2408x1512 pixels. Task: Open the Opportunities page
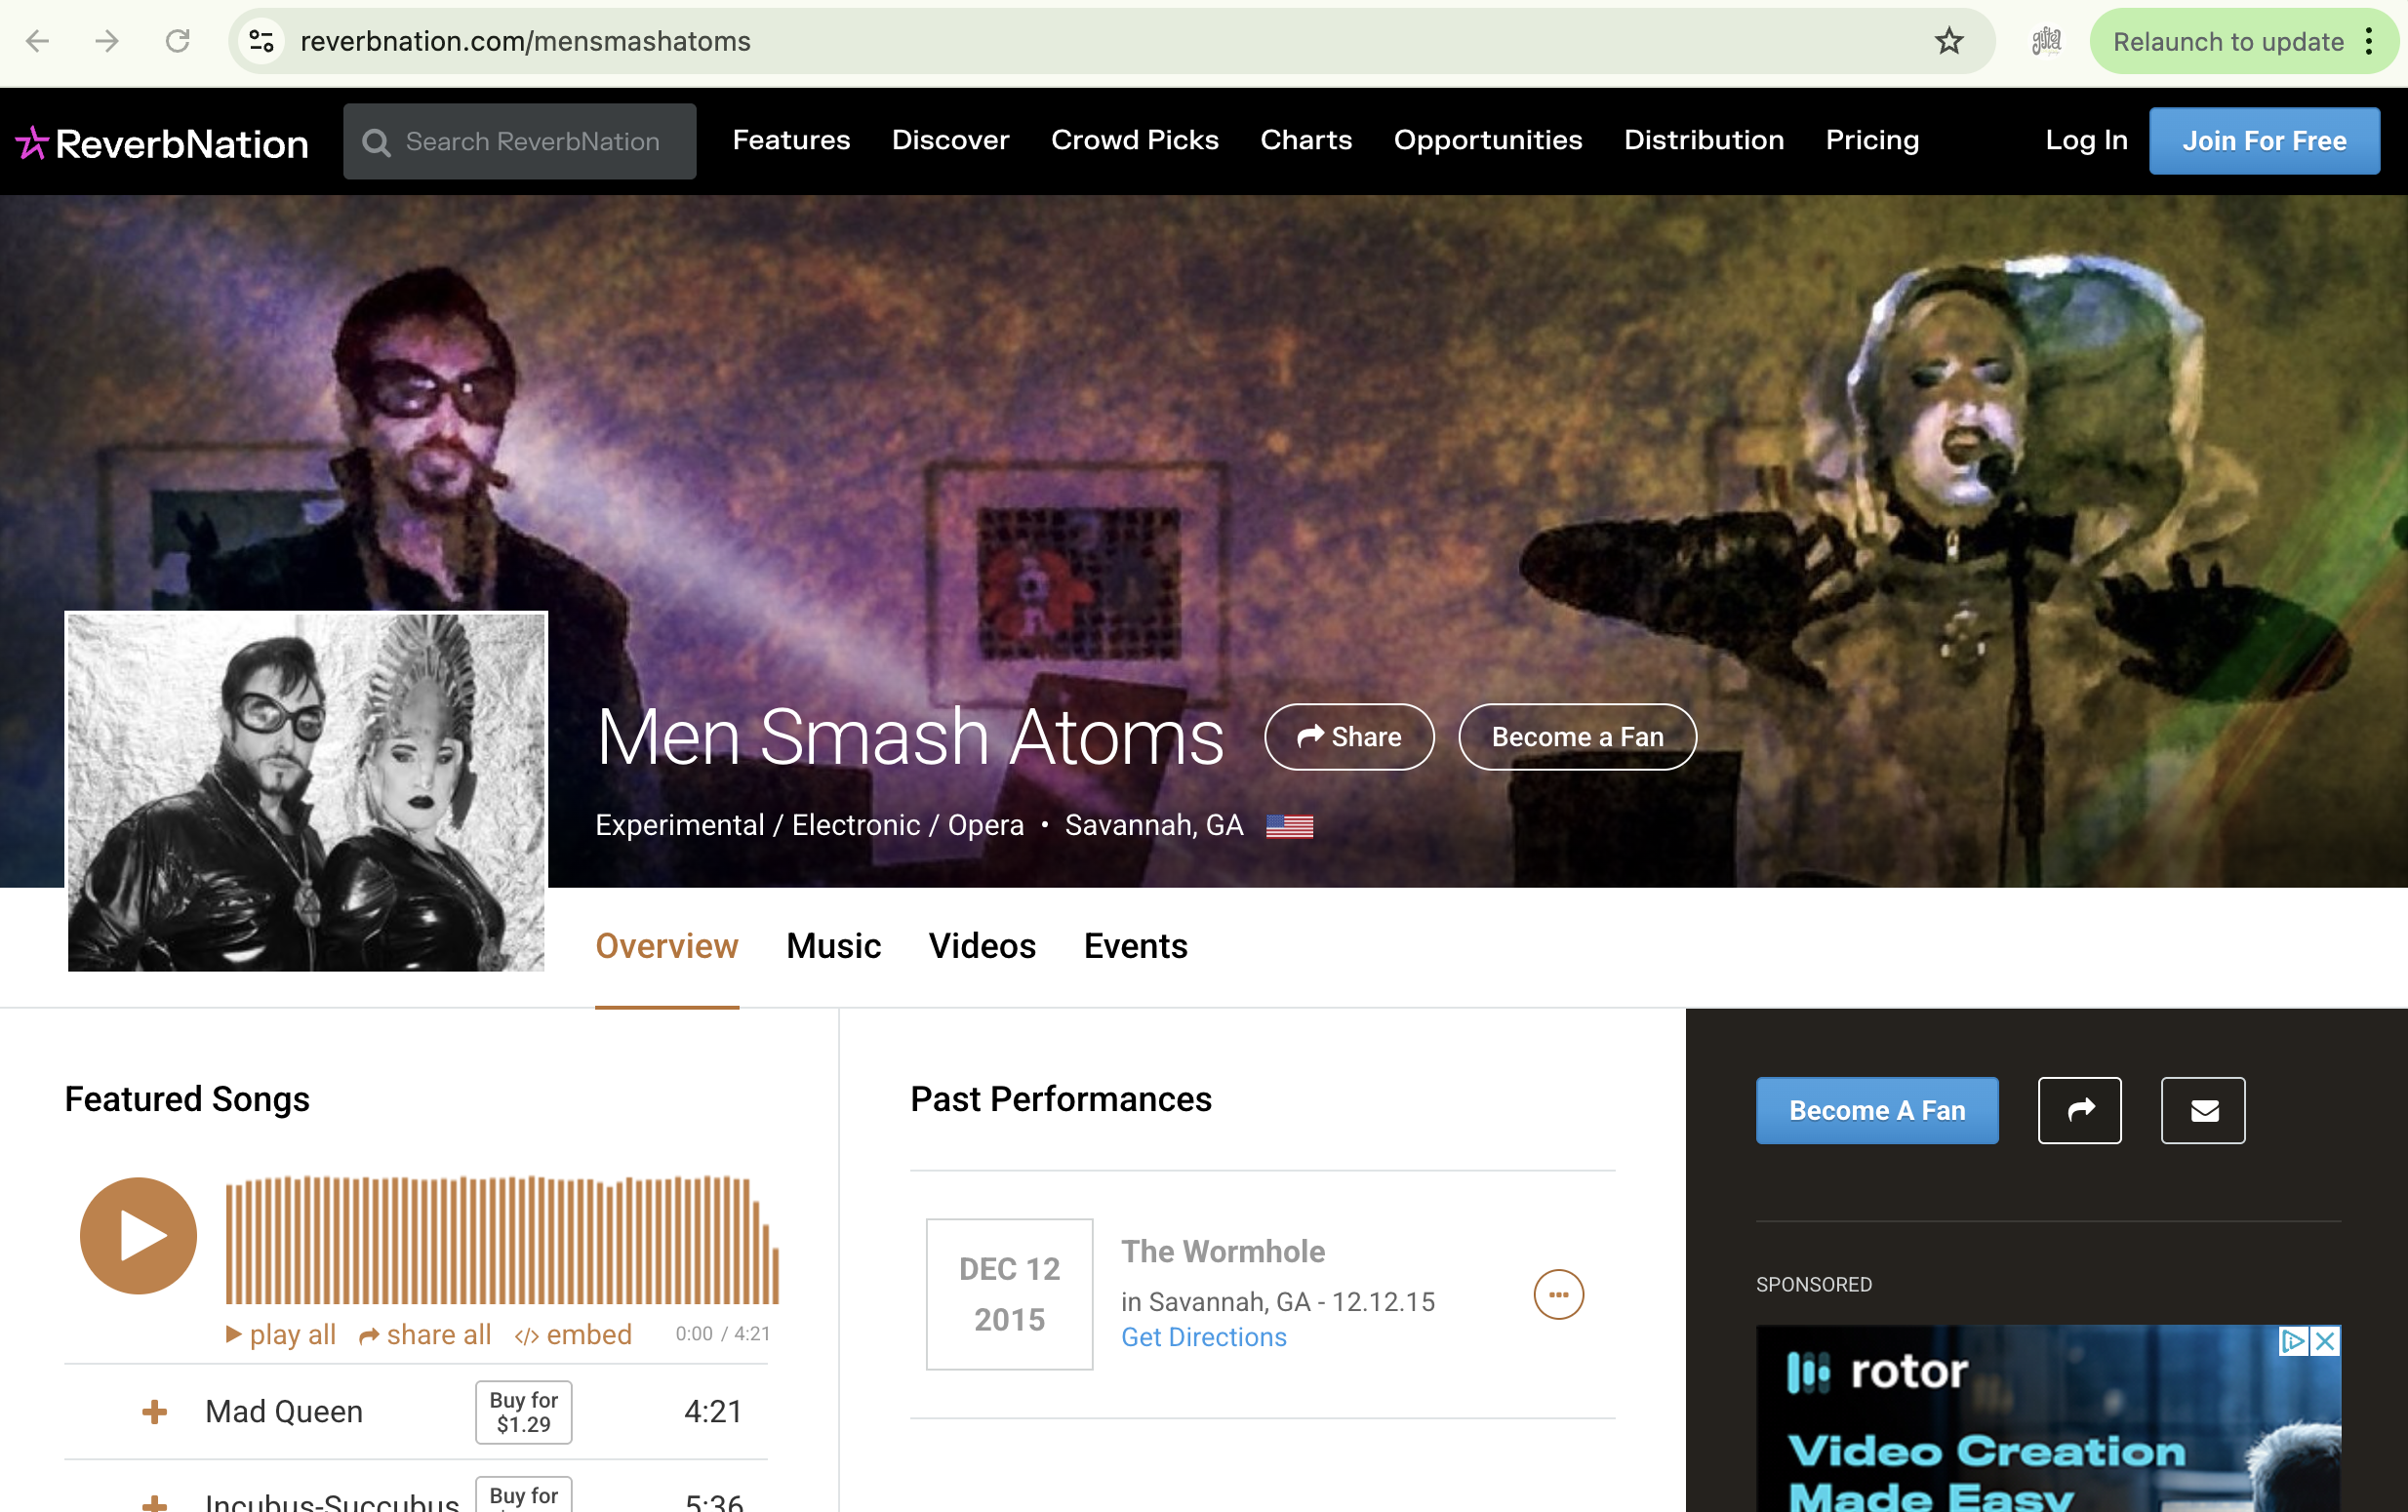(x=1487, y=140)
